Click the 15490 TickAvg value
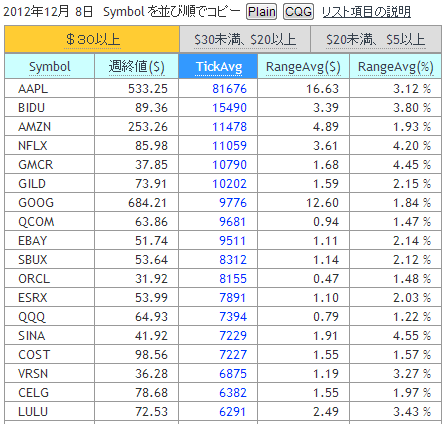Screen dimensions: 444x424 coord(229,108)
